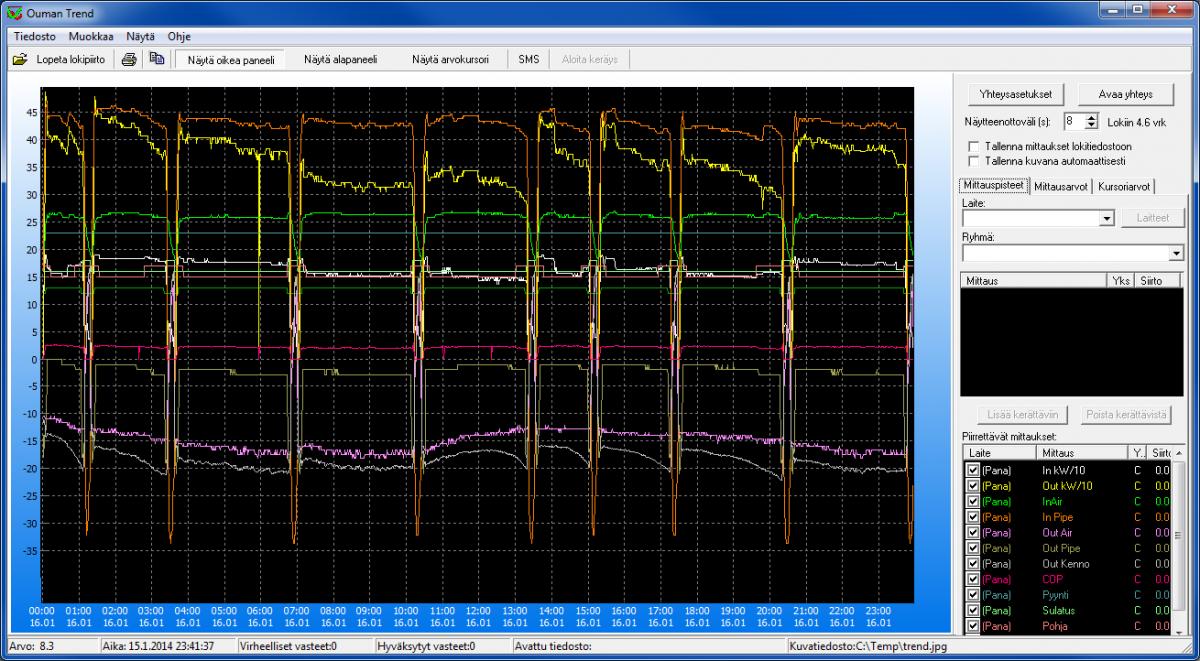Screen dimensions: 1200x661
Task: Increase Näytteenottoväli value with up arrow
Action: click(x=1091, y=117)
